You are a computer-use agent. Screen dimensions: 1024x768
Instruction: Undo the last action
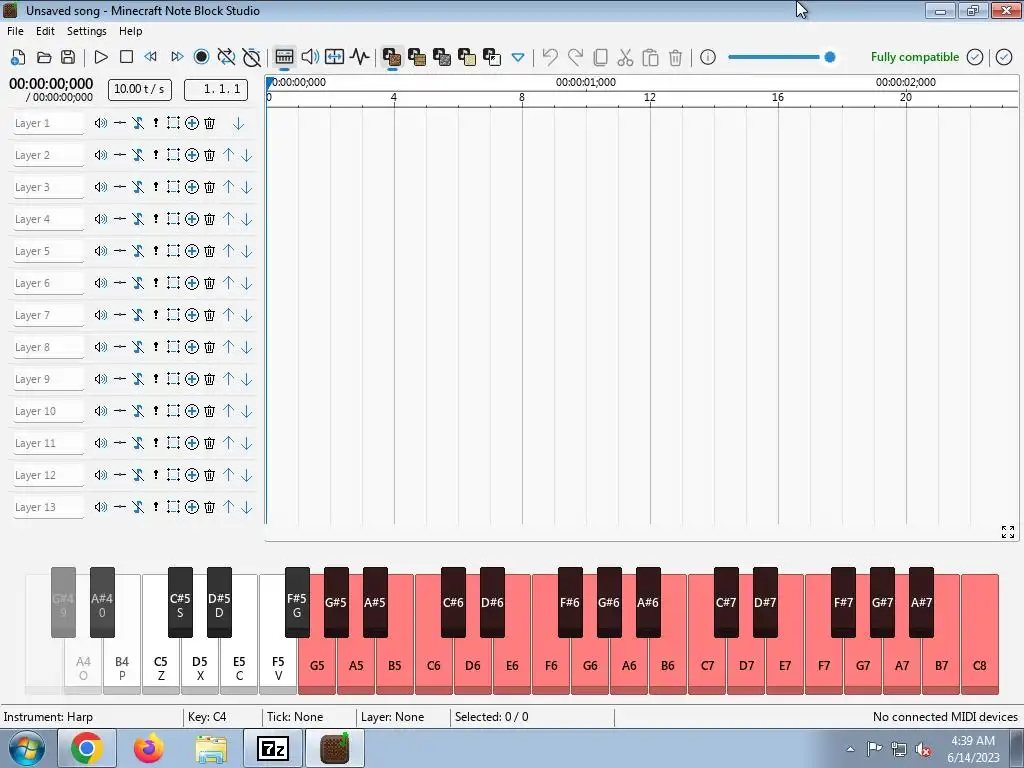click(550, 57)
